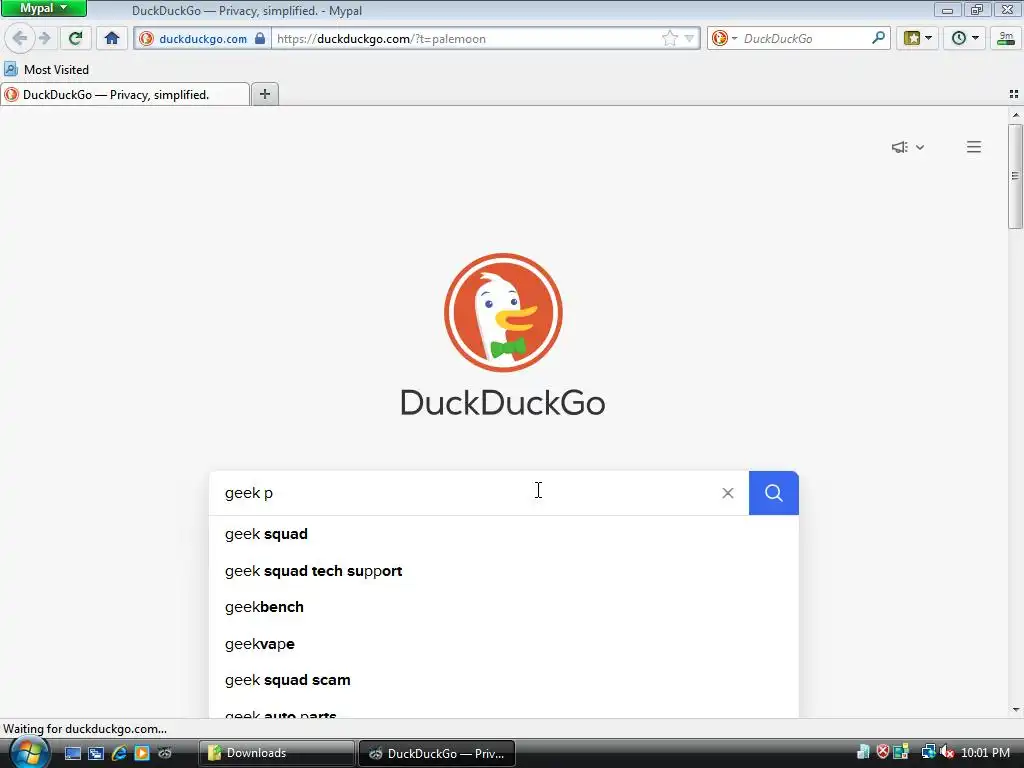The width and height of the screenshot is (1024, 768).
Task: Click the DuckDuckGo duck logo
Action: (503, 312)
